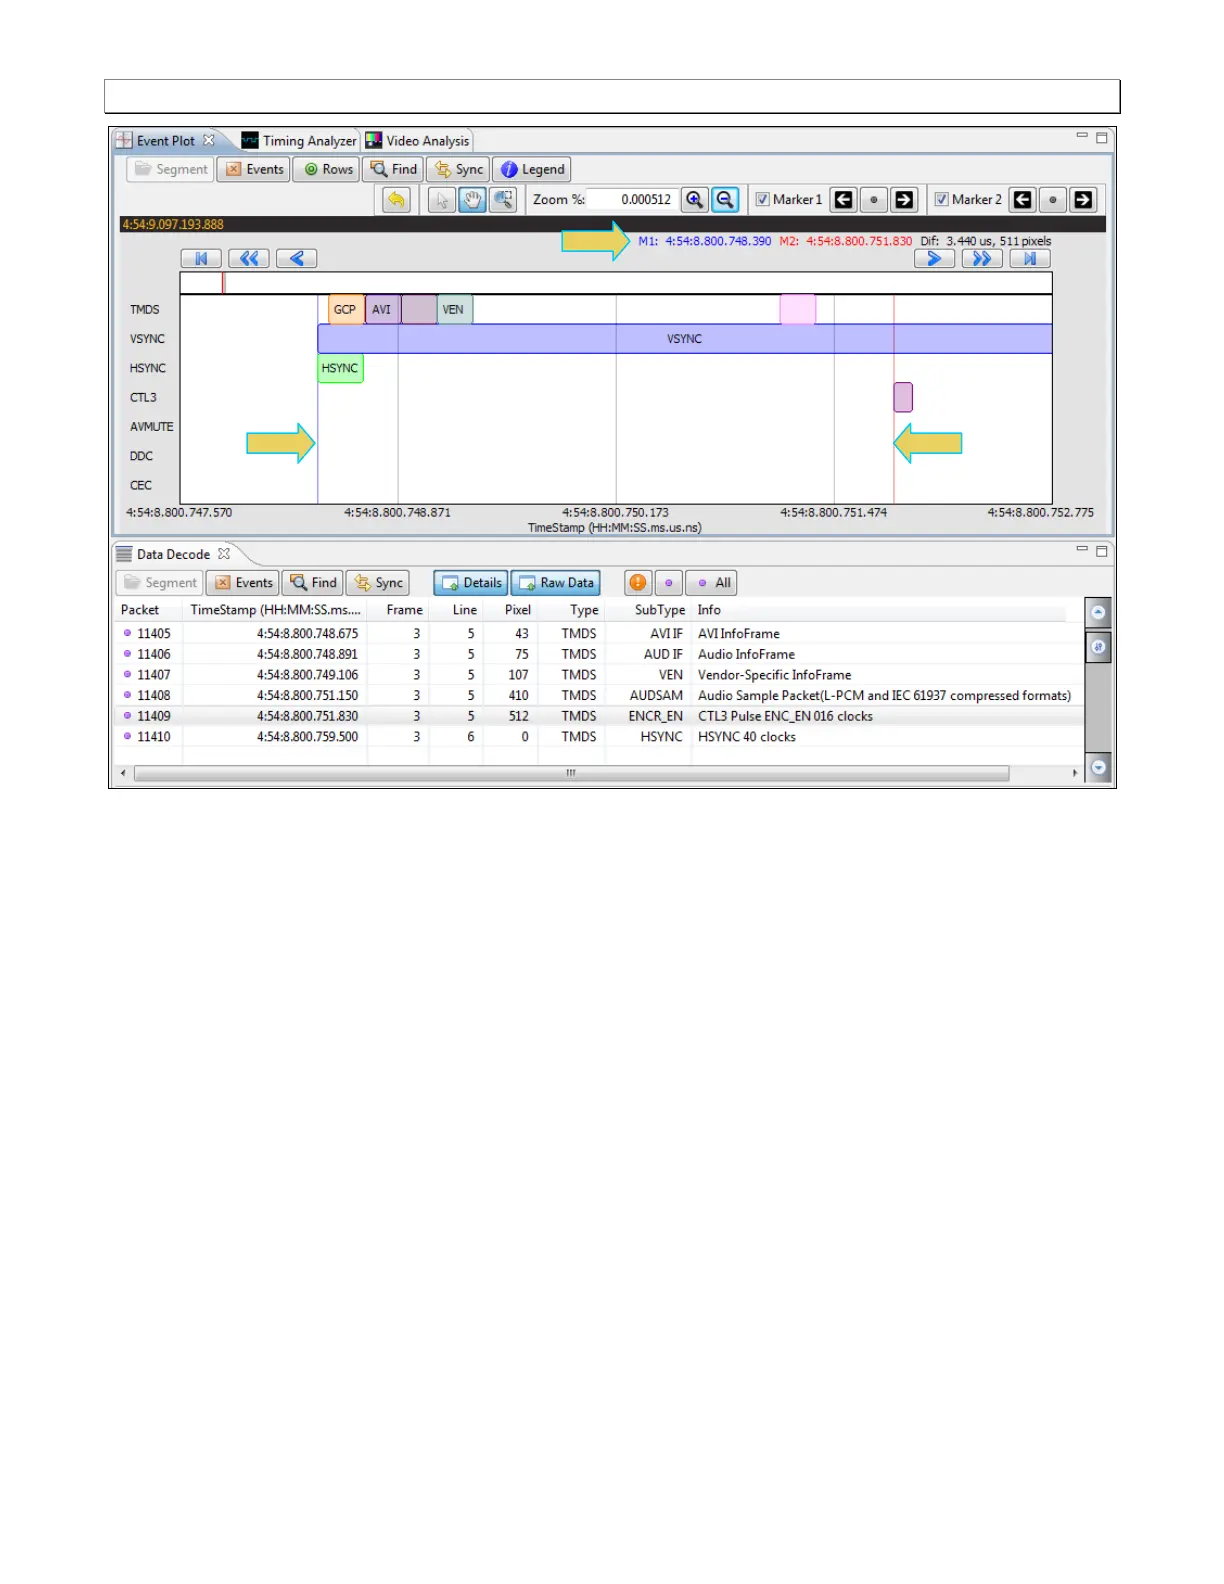This screenshot has height=1584, width=1224.
Task: Jump to start of the event plot
Action: click(201, 259)
